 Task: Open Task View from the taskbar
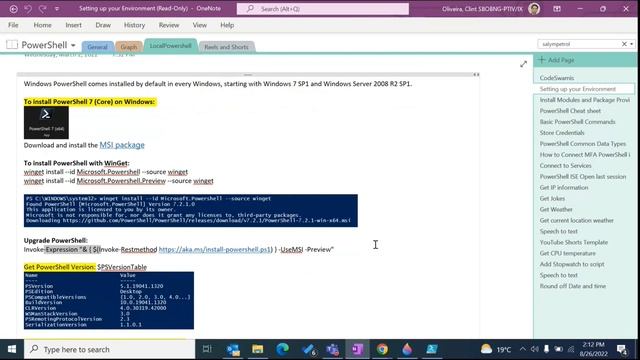pyautogui.click(x=207, y=349)
